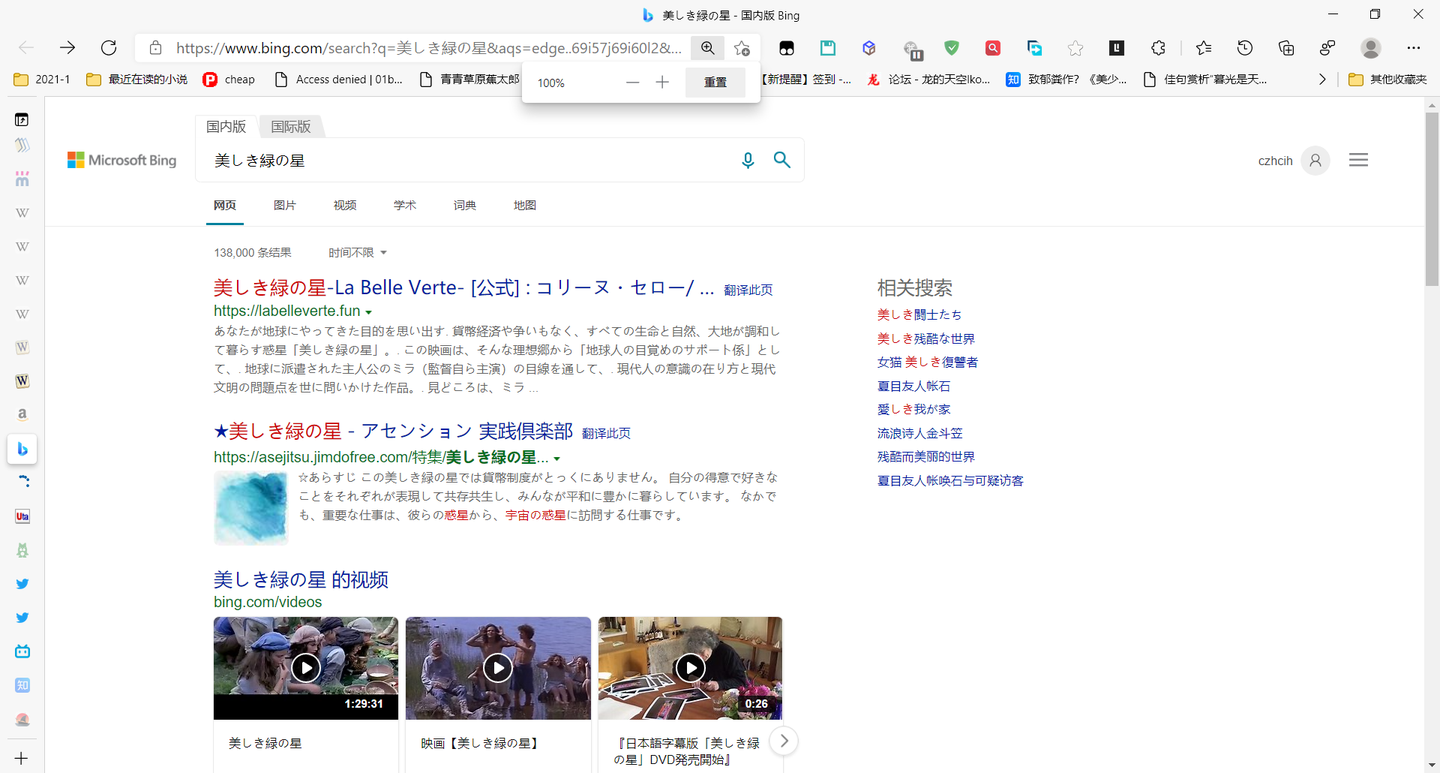Viewport: 1440px width, 773px height.
Task: Play the 美しき緑の星 video thumbnail
Action: point(305,668)
